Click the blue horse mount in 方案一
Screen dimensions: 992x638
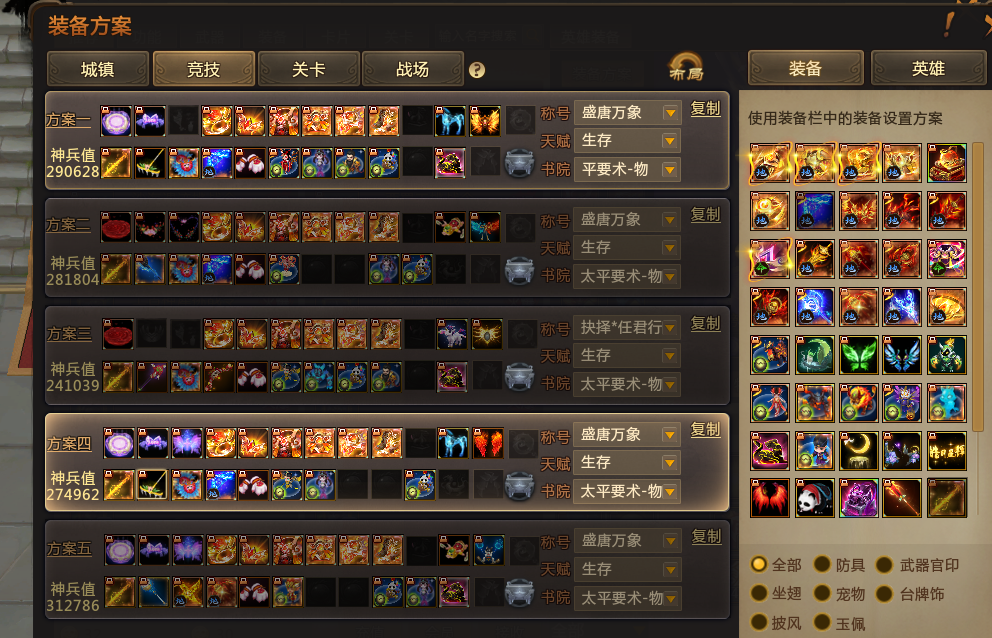click(x=450, y=121)
